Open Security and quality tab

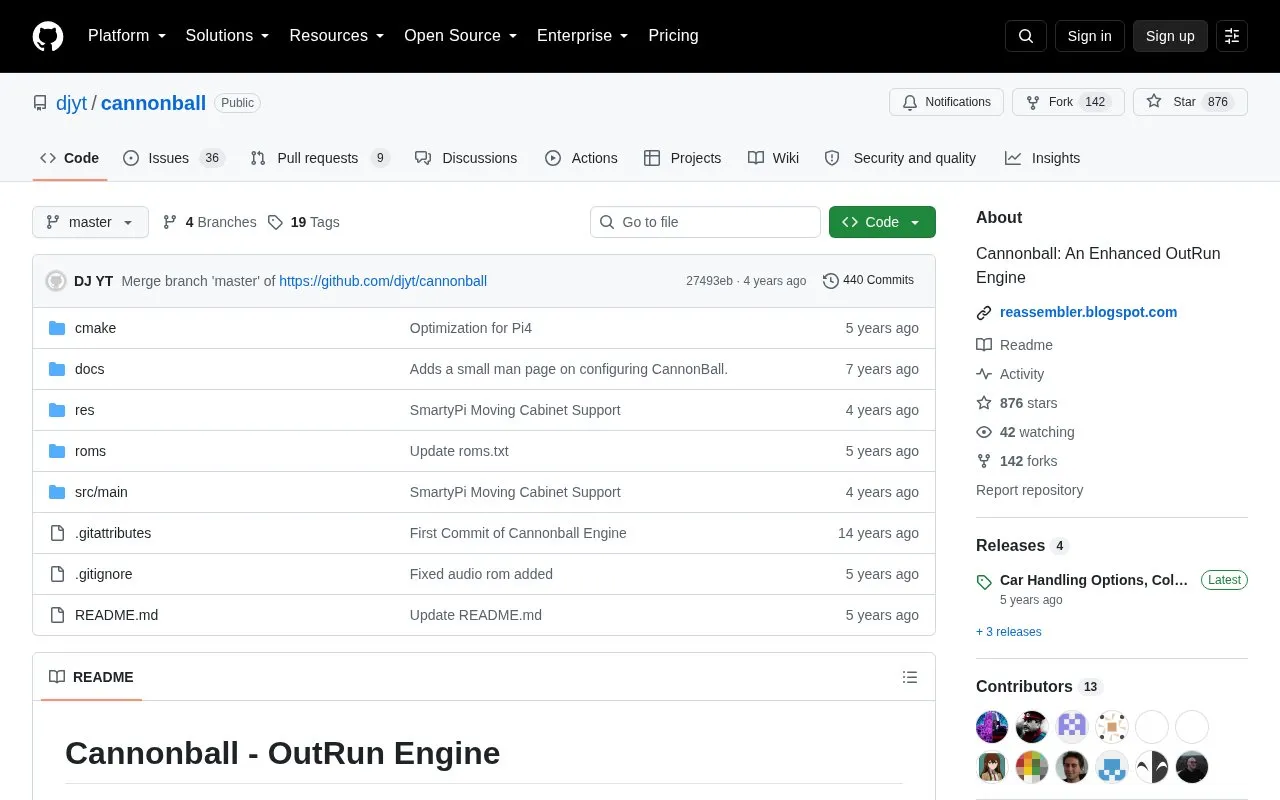[x=900, y=158]
